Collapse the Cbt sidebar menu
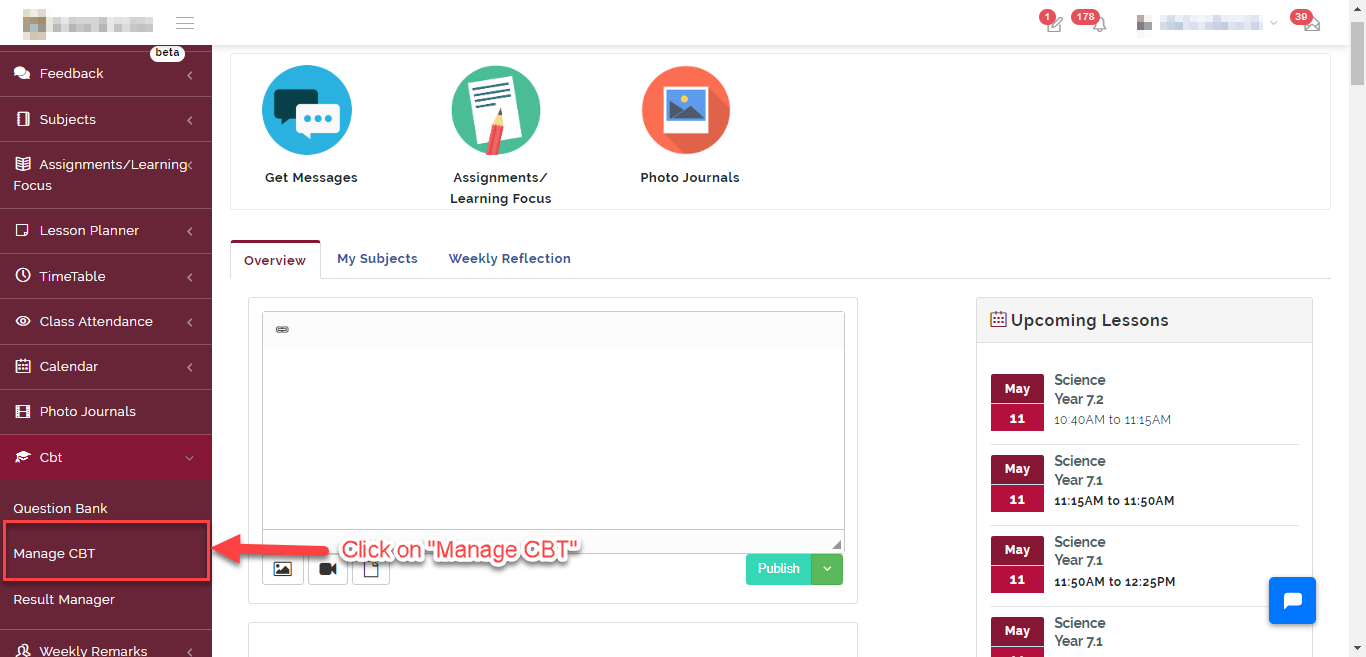Screen dimensions: 1366x657 106,457
